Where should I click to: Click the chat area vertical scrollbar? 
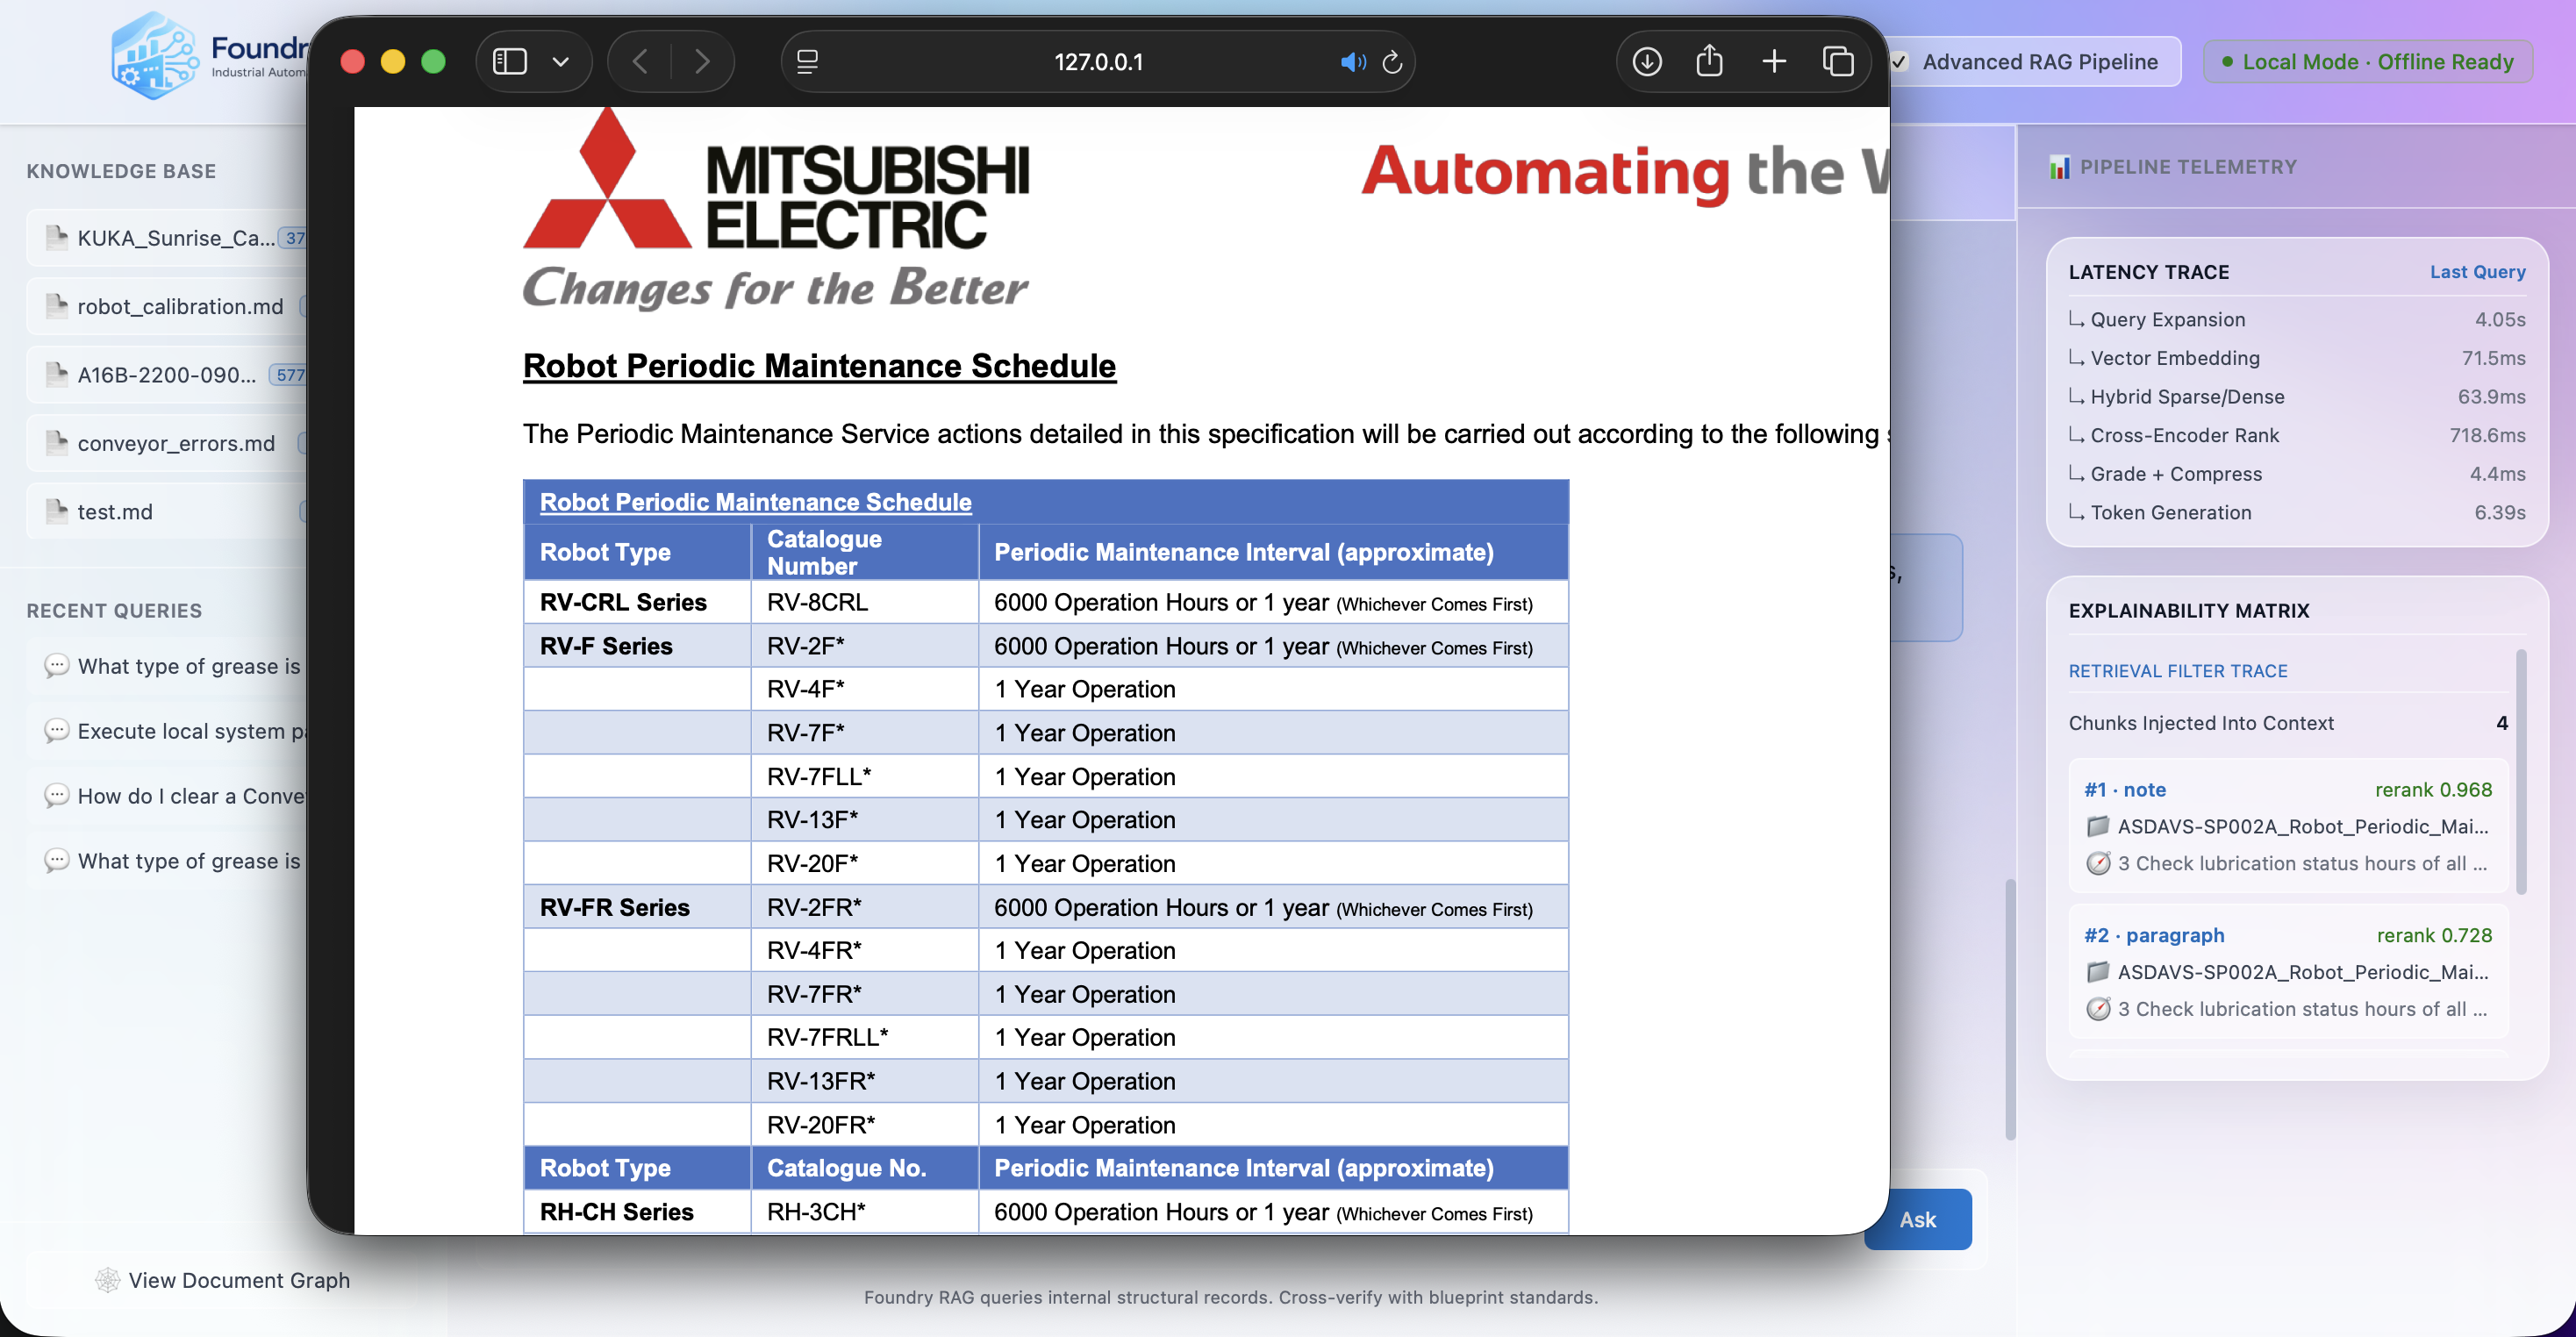click(x=2010, y=1010)
